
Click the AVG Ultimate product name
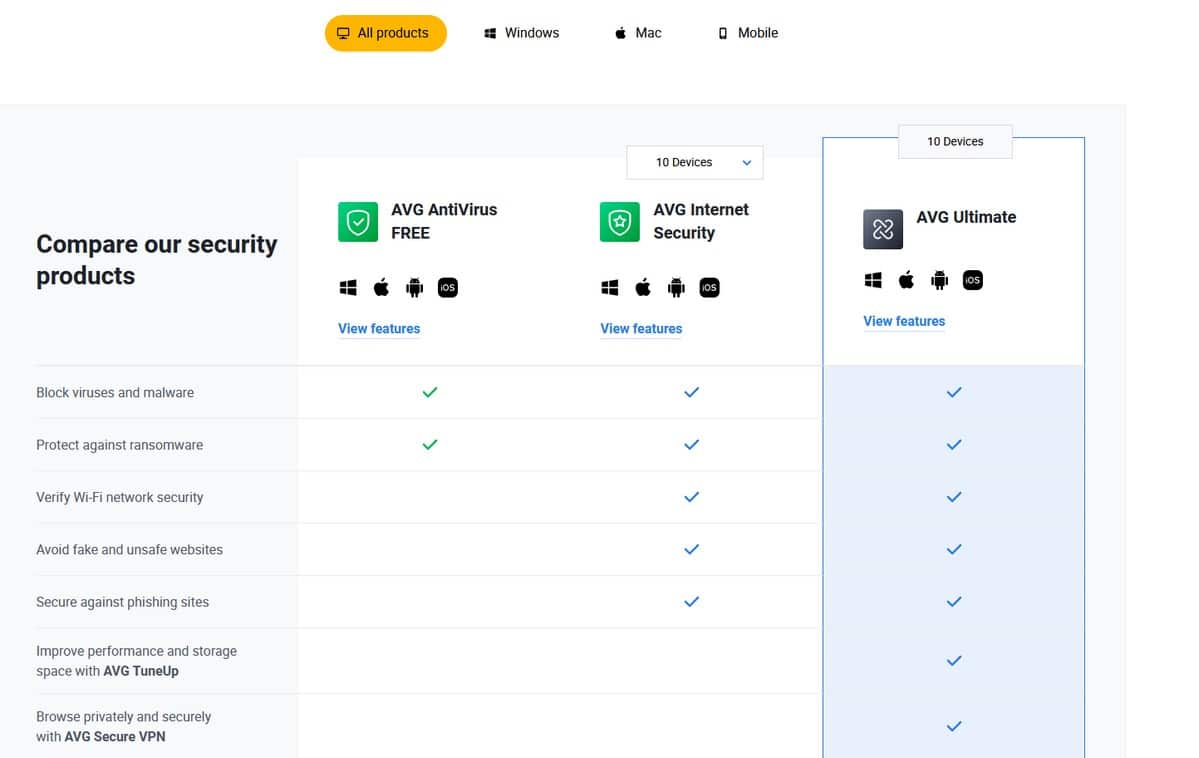[967, 217]
